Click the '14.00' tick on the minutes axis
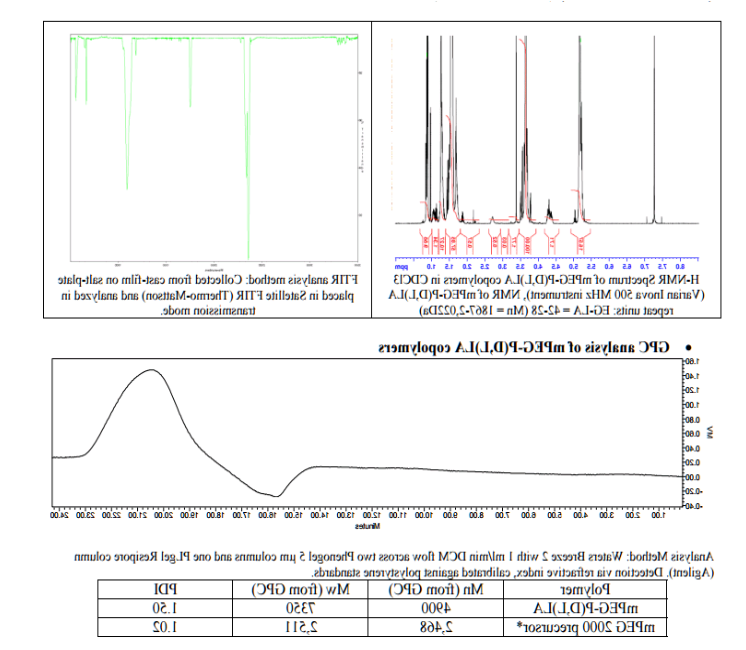746x650 pixels. (319, 515)
